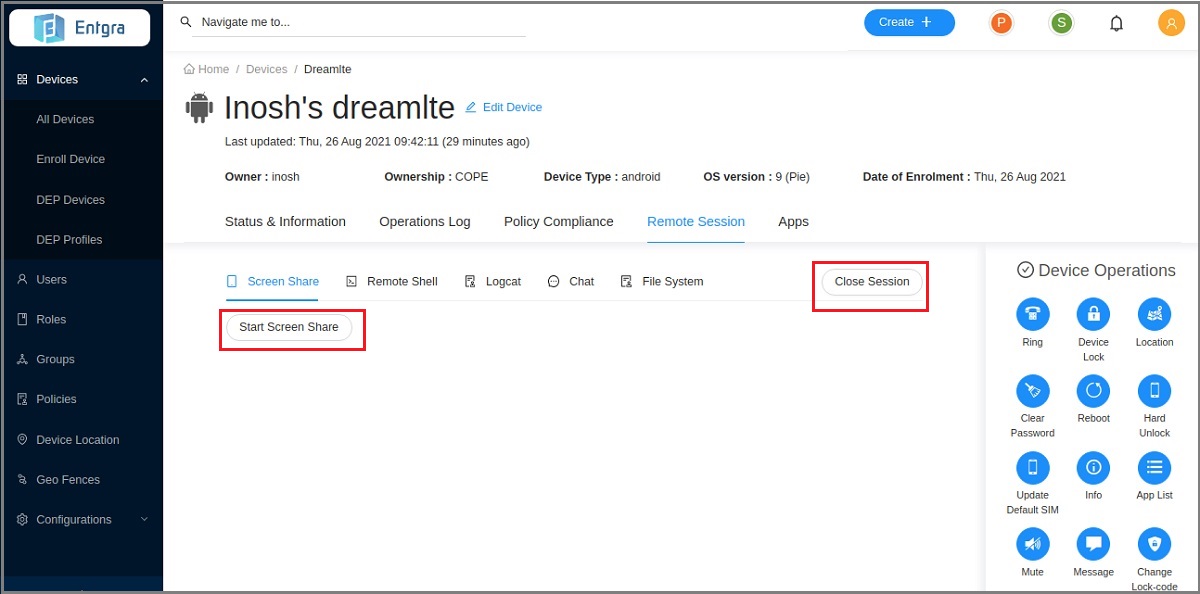Click the App List operation icon
Viewport: 1200px width, 594px height.
[1154, 467]
